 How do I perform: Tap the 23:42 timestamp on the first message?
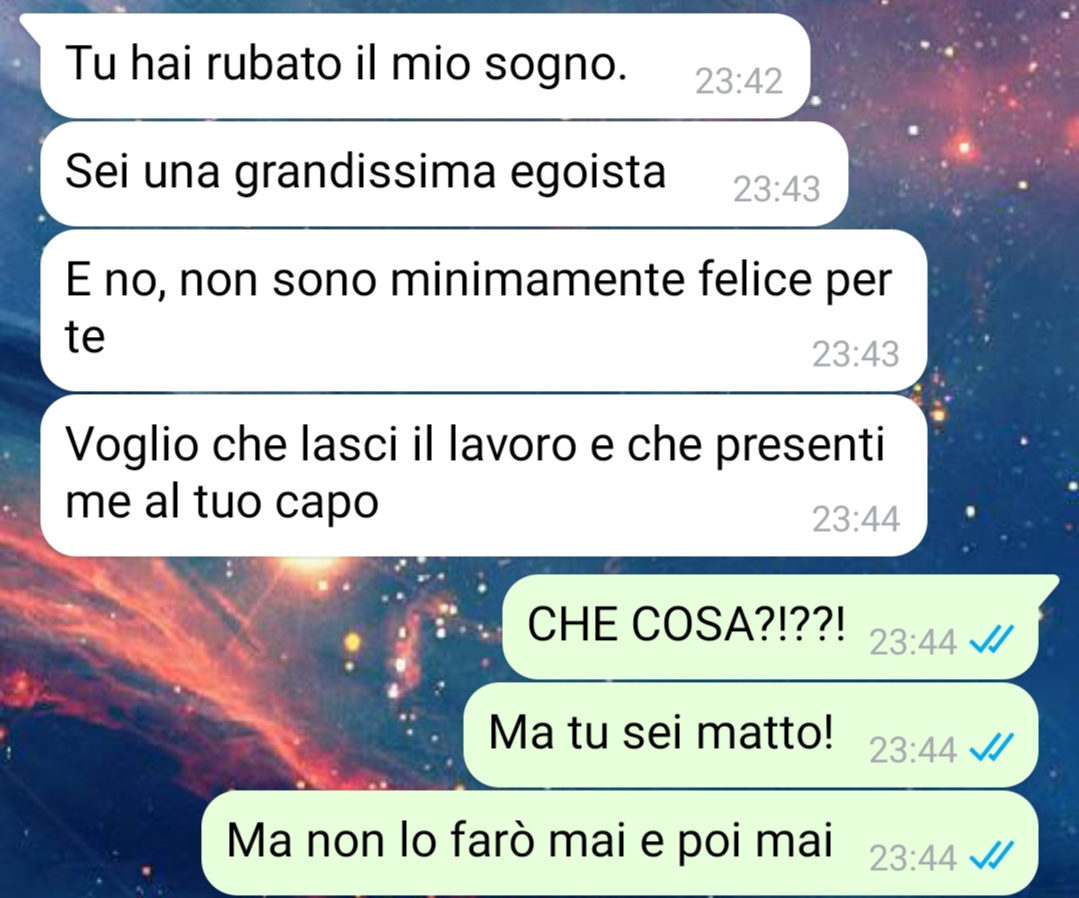pyautogui.click(x=738, y=81)
